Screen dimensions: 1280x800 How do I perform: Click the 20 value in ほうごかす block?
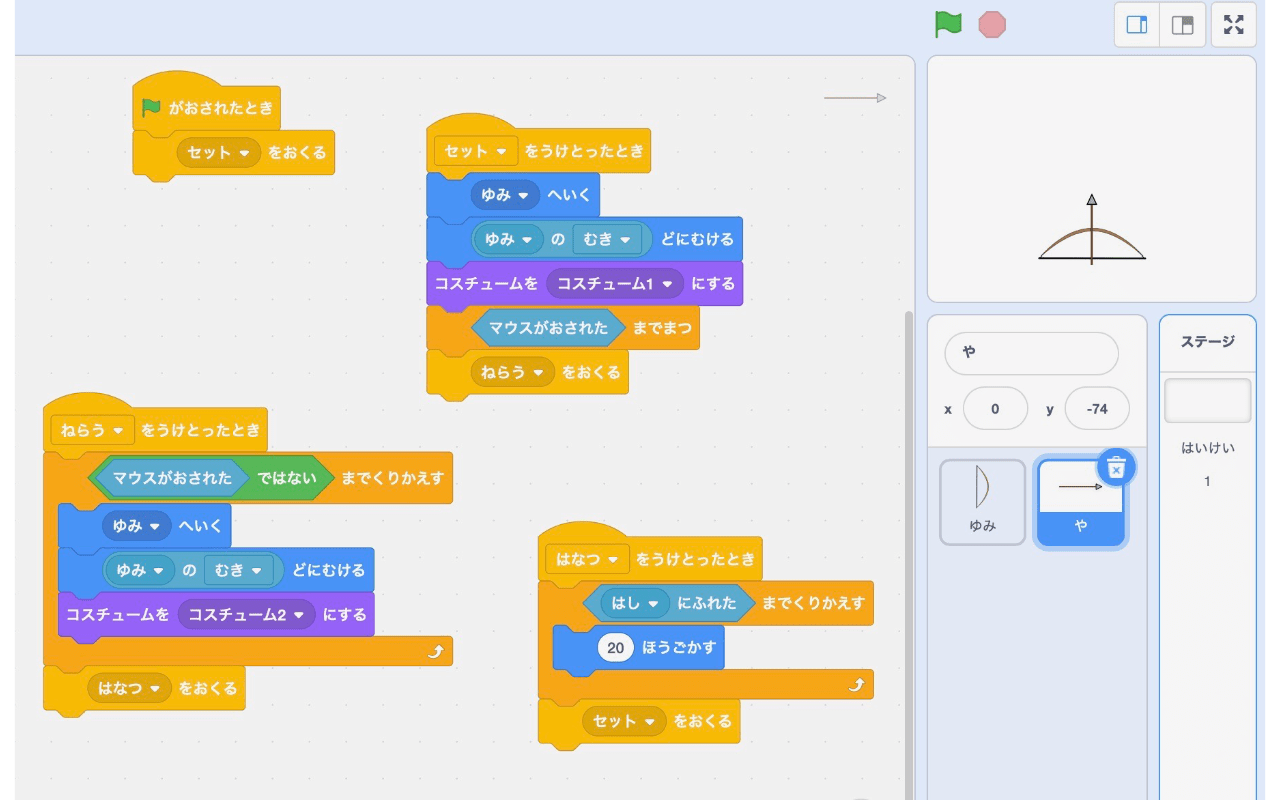(x=616, y=647)
